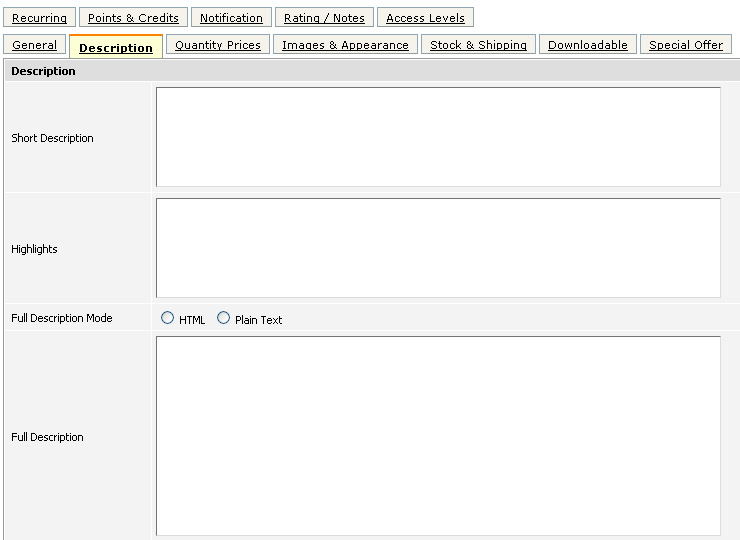
Task: Select the HTML description mode radio
Action: (x=168, y=318)
